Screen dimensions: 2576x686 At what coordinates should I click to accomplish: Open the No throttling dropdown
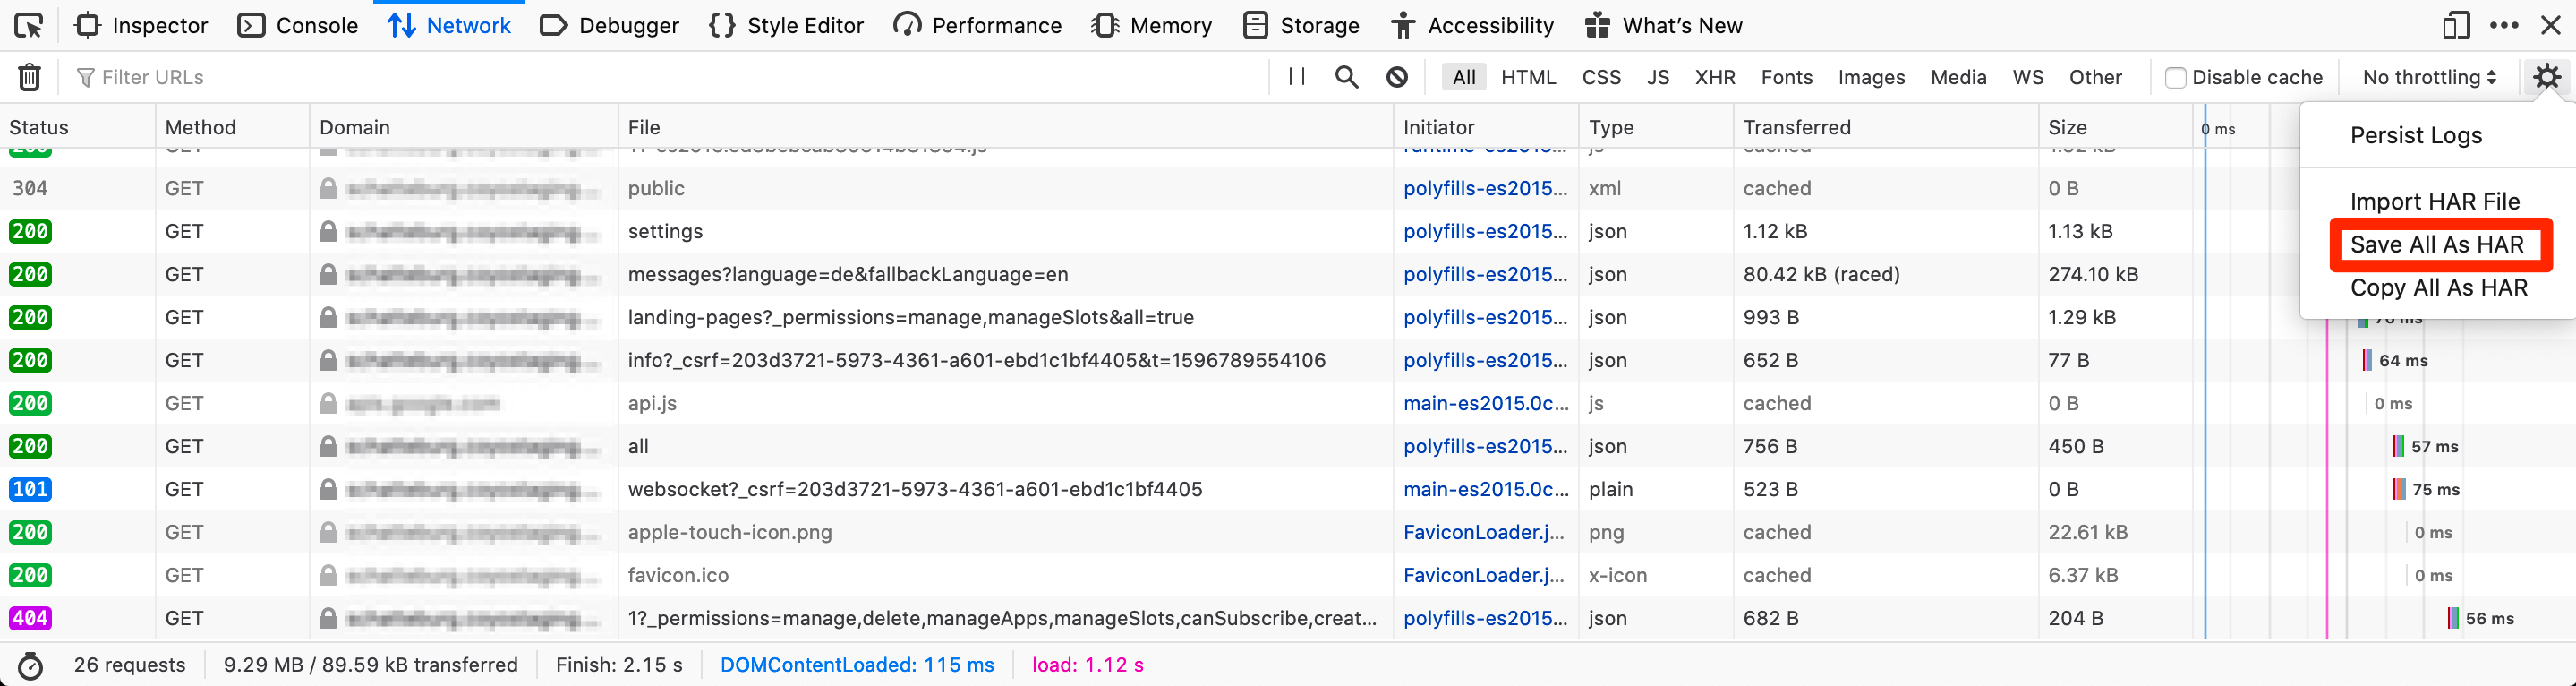coord(2428,78)
